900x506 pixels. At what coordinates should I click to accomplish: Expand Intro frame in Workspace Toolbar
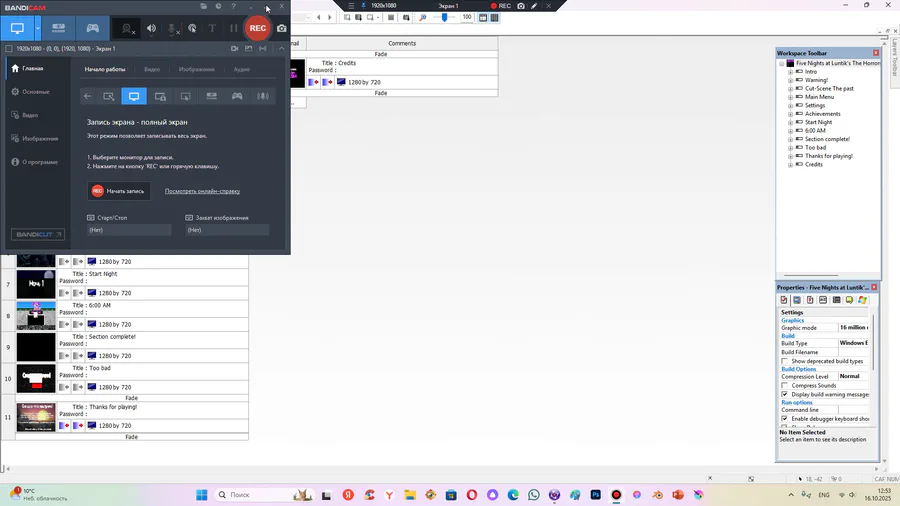click(790, 72)
